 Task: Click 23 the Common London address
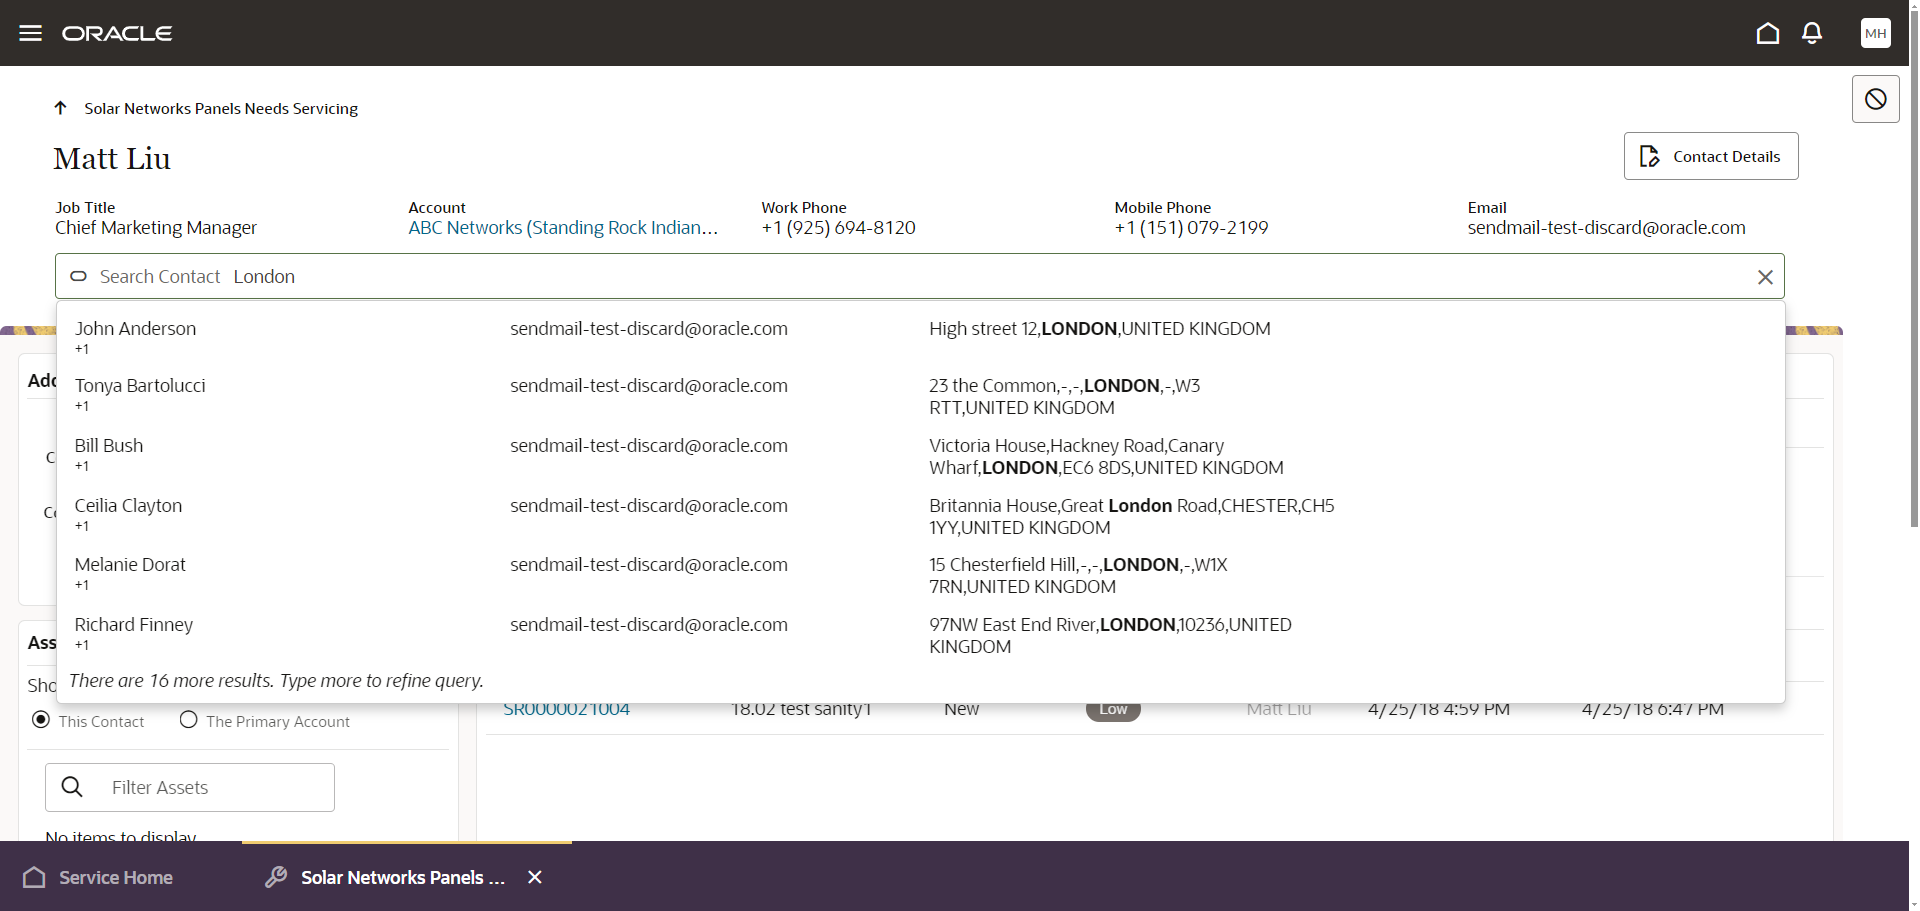1064,397
